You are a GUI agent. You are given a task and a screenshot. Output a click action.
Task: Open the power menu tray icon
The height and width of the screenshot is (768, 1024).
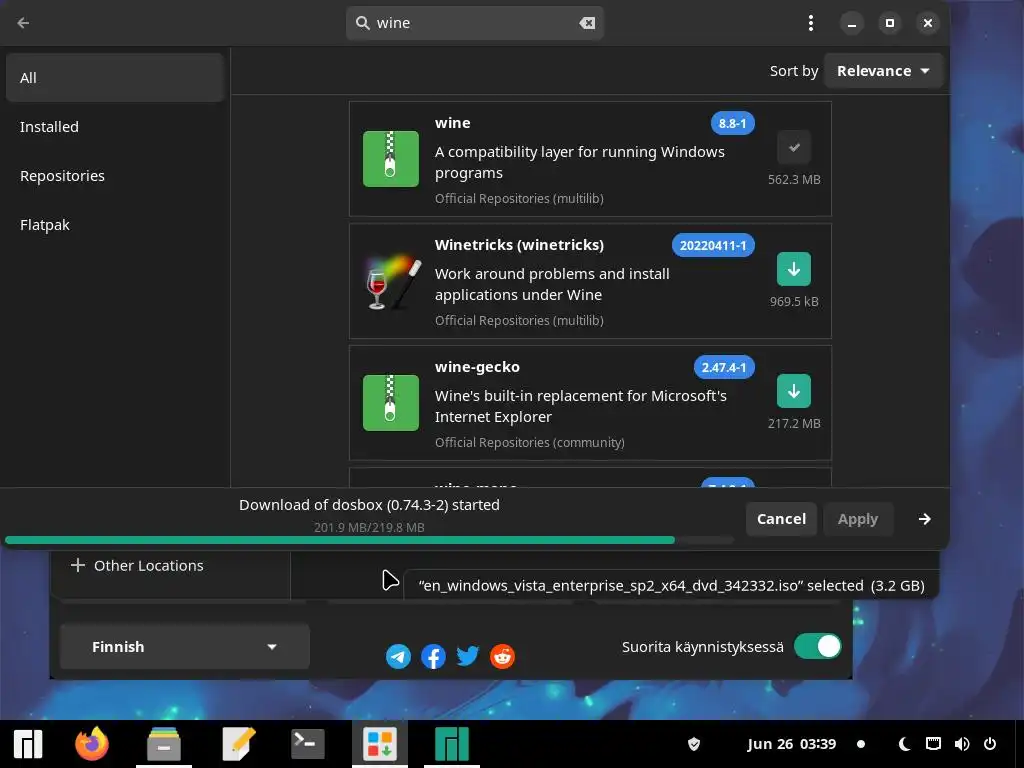tap(990, 744)
